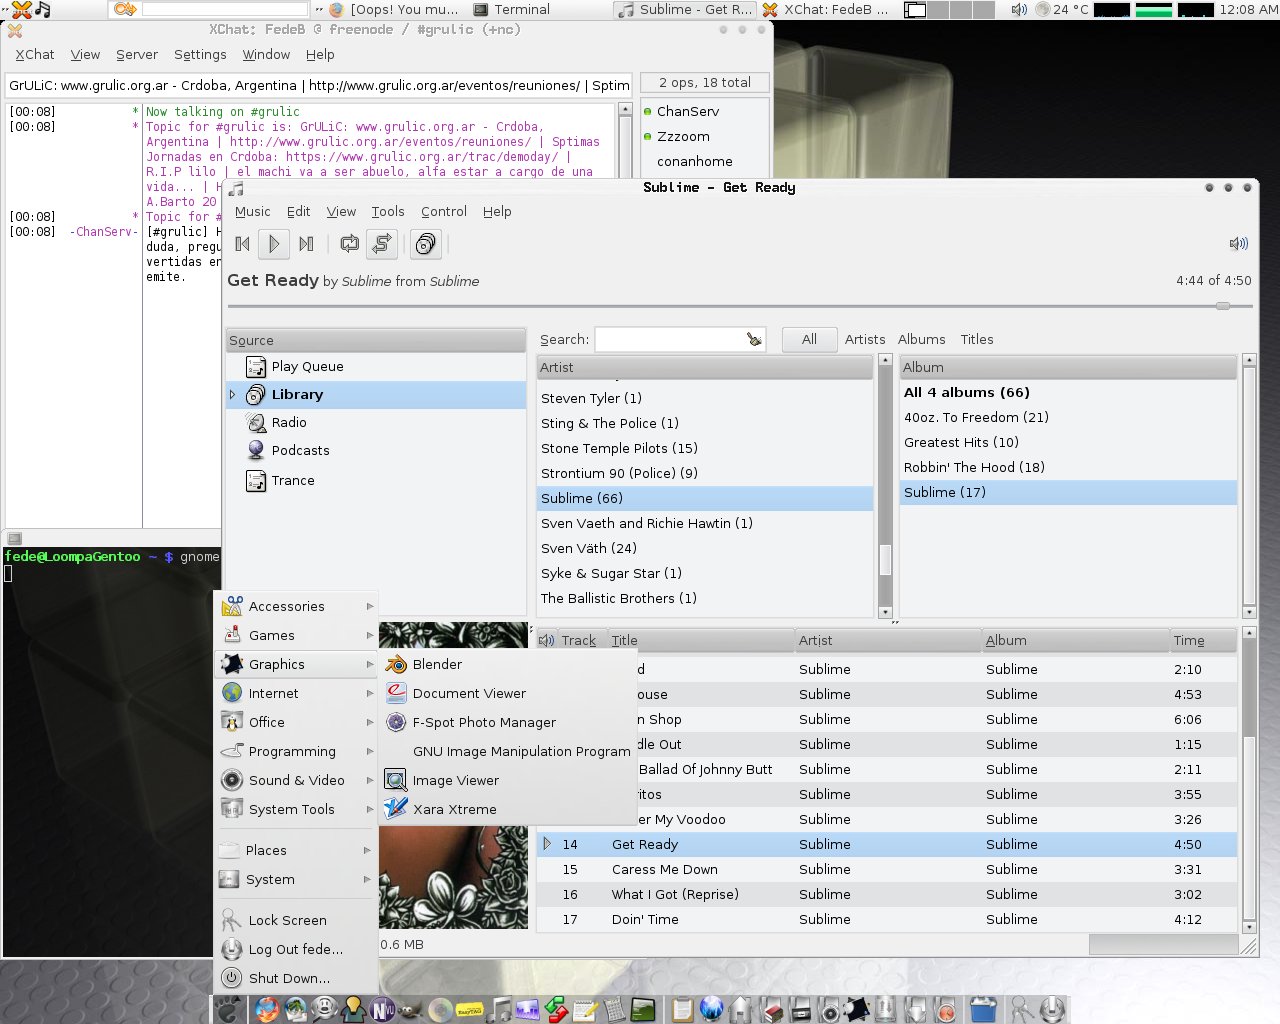Expand the Games submenu
1280x1024 pixels.
point(297,635)
